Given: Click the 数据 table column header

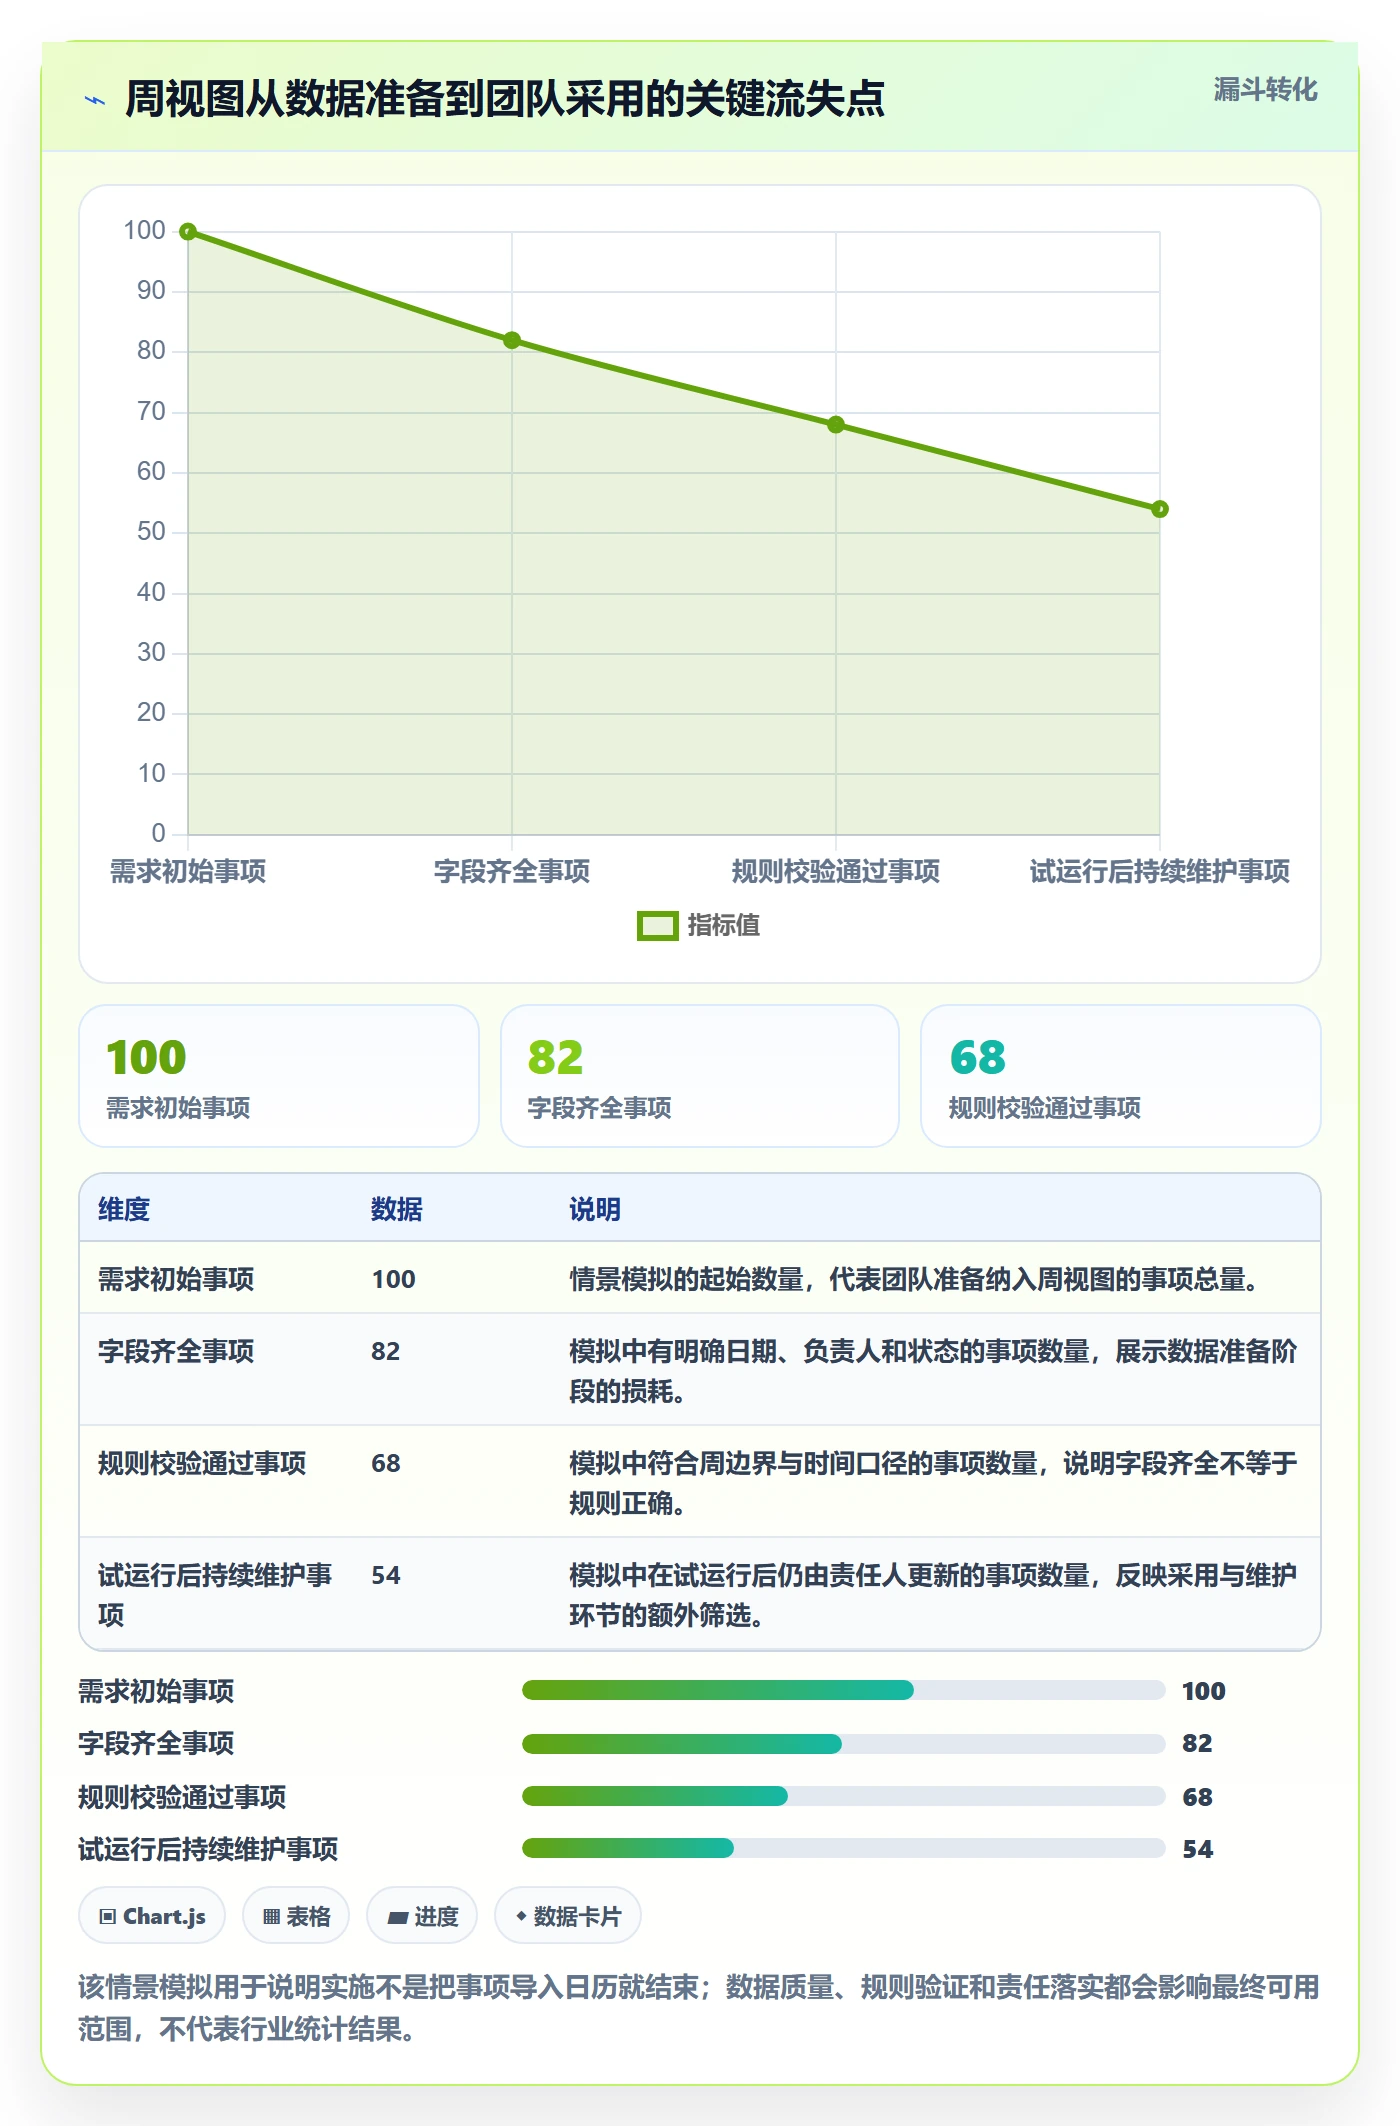Looking at the screenshot, I should [397, 1209].
